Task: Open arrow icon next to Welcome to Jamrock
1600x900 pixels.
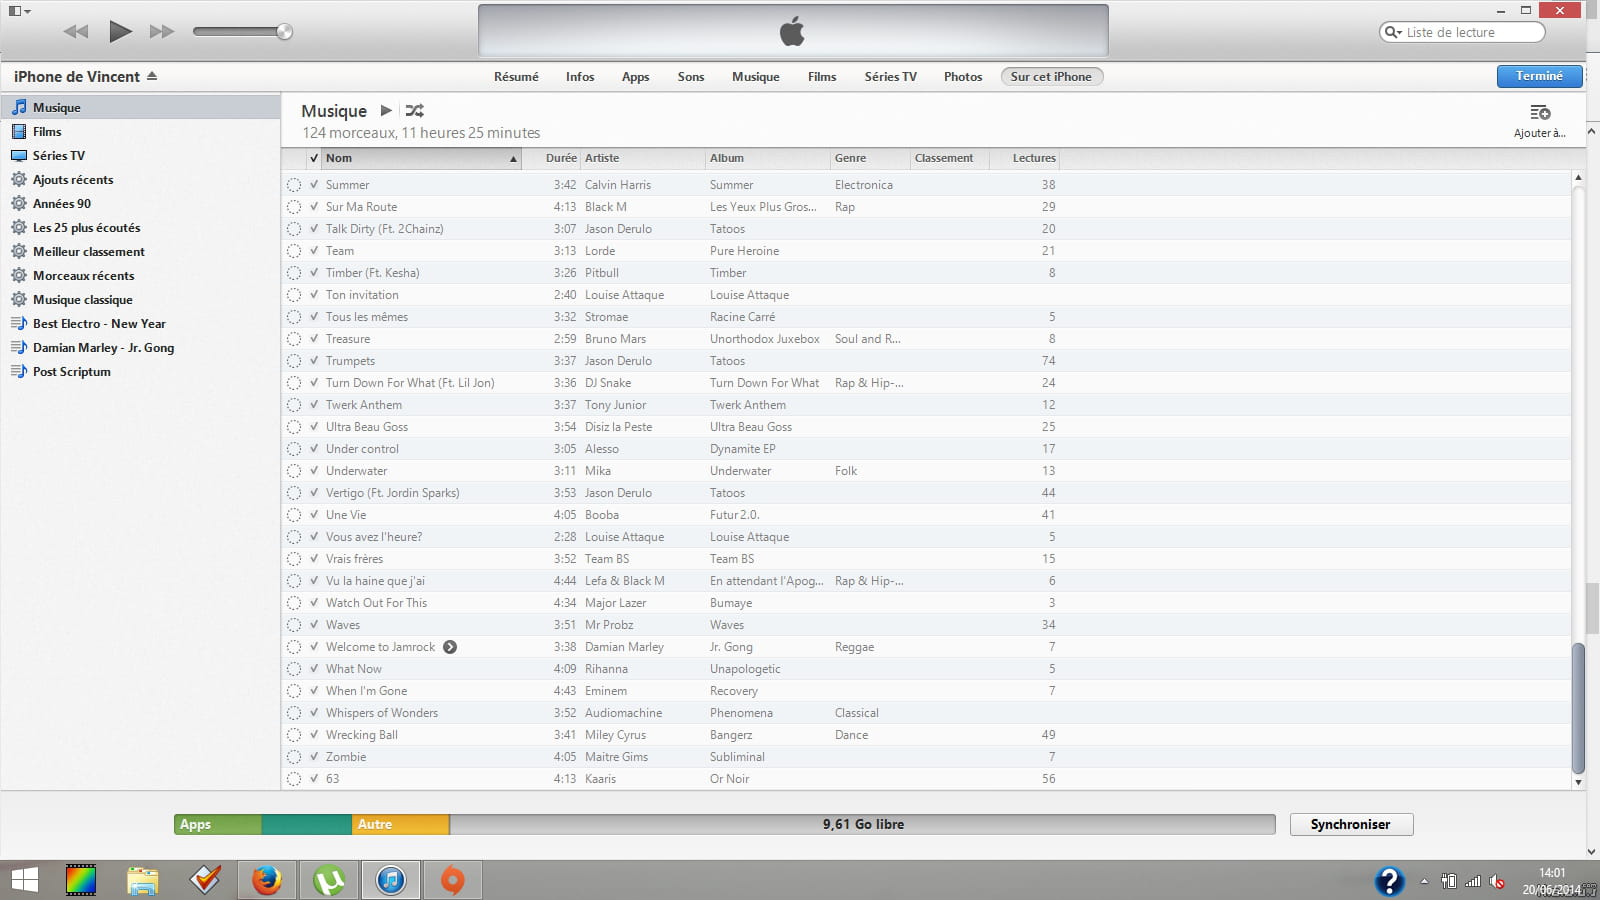Action: 450,647
